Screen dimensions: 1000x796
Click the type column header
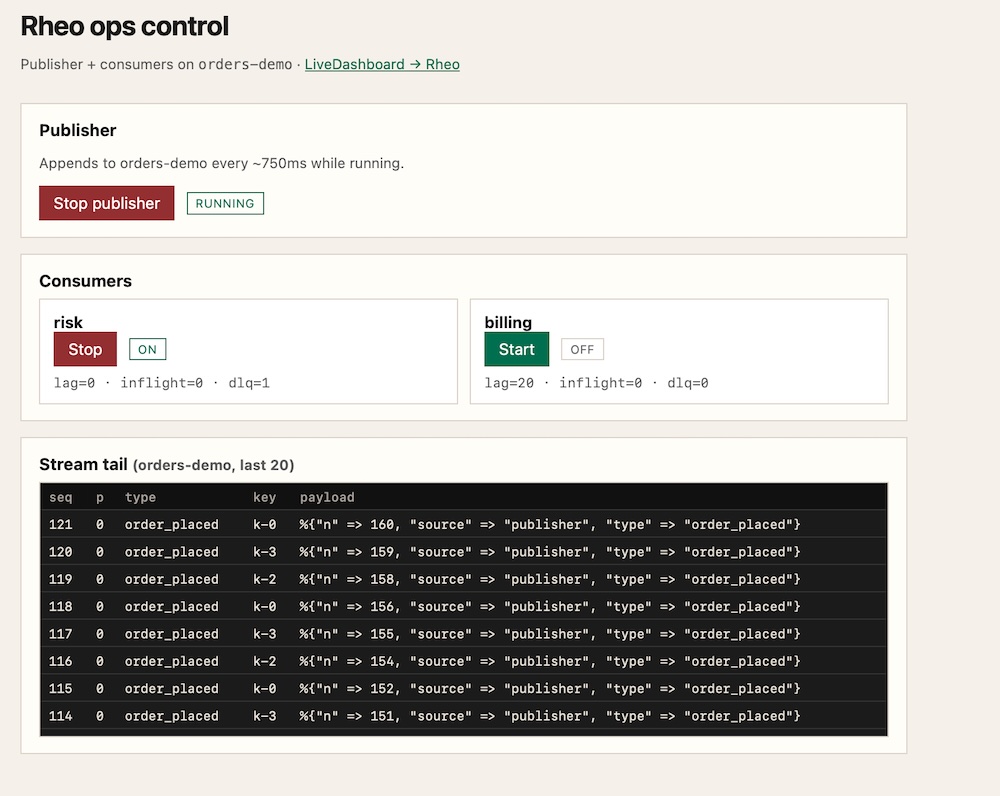[140, 497]
